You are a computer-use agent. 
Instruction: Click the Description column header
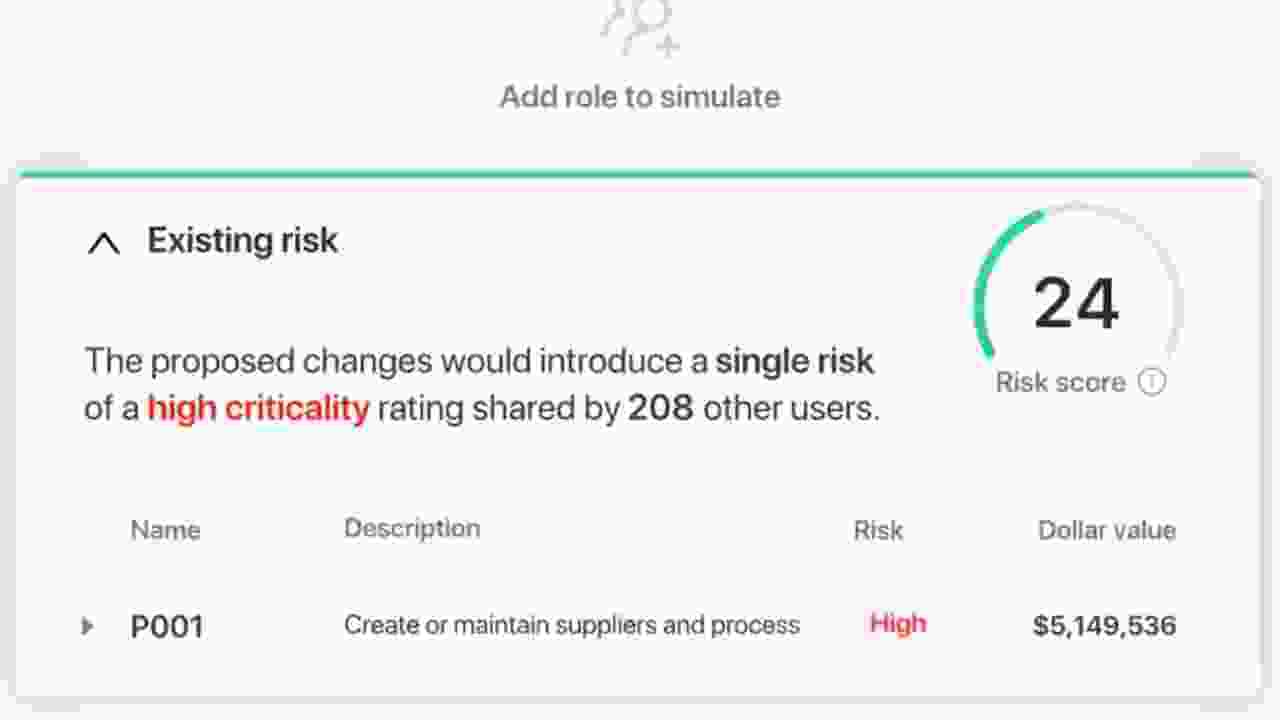(x=412, y=528)
